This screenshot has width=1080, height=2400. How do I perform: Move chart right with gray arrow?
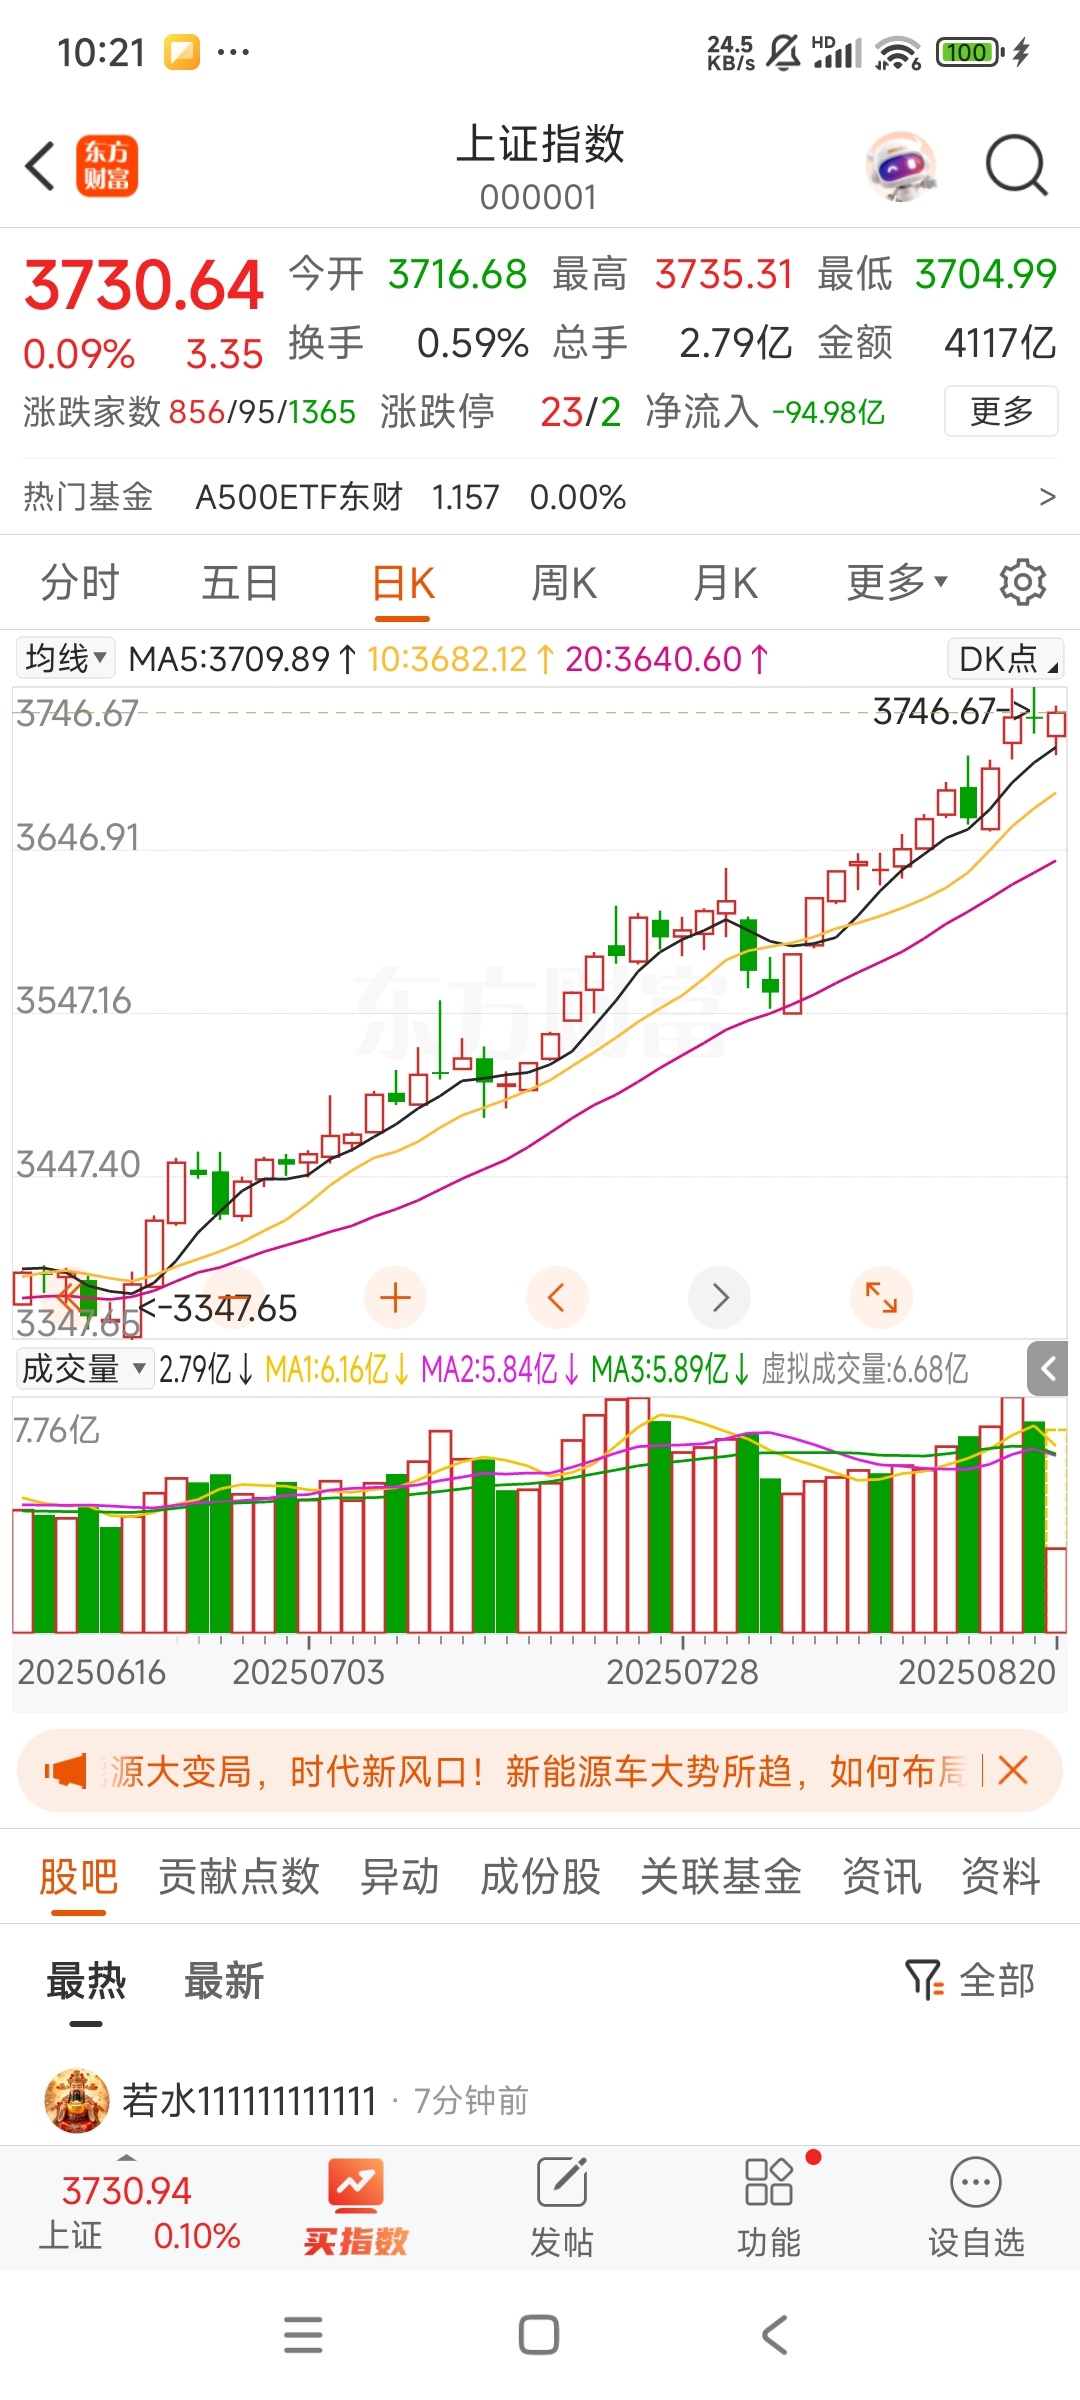click(x=720, y=1298)
